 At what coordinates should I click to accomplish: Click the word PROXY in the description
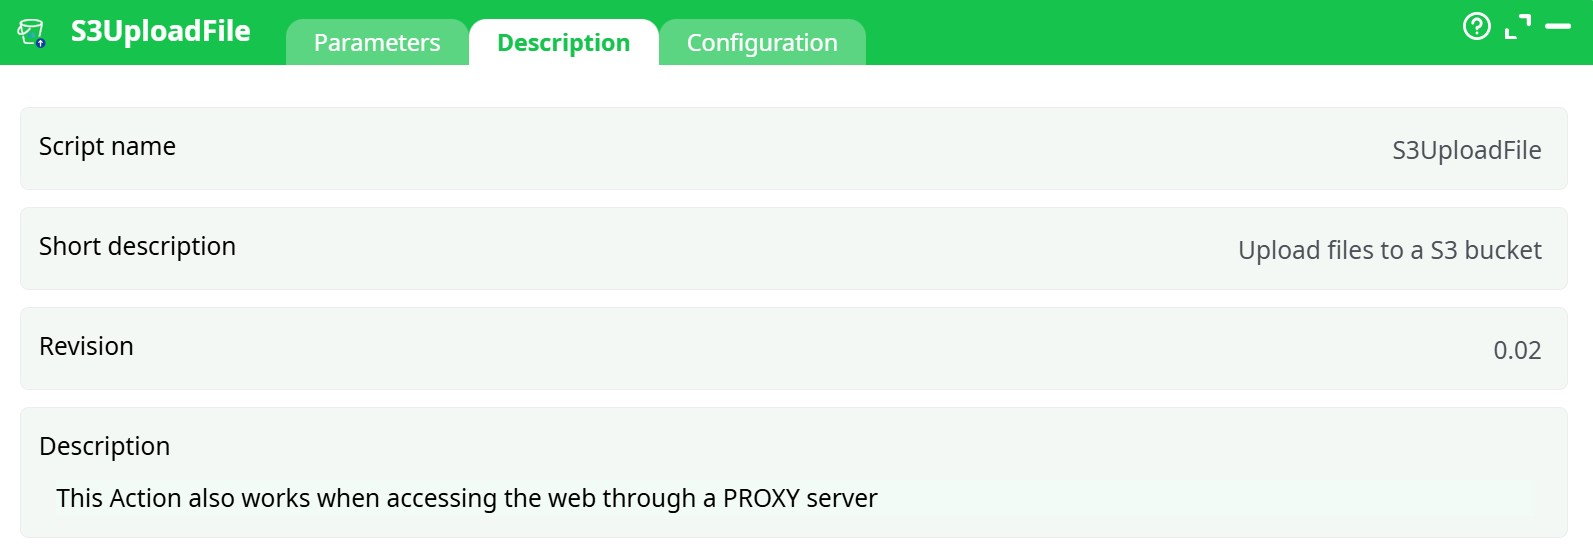coord(761,498)
